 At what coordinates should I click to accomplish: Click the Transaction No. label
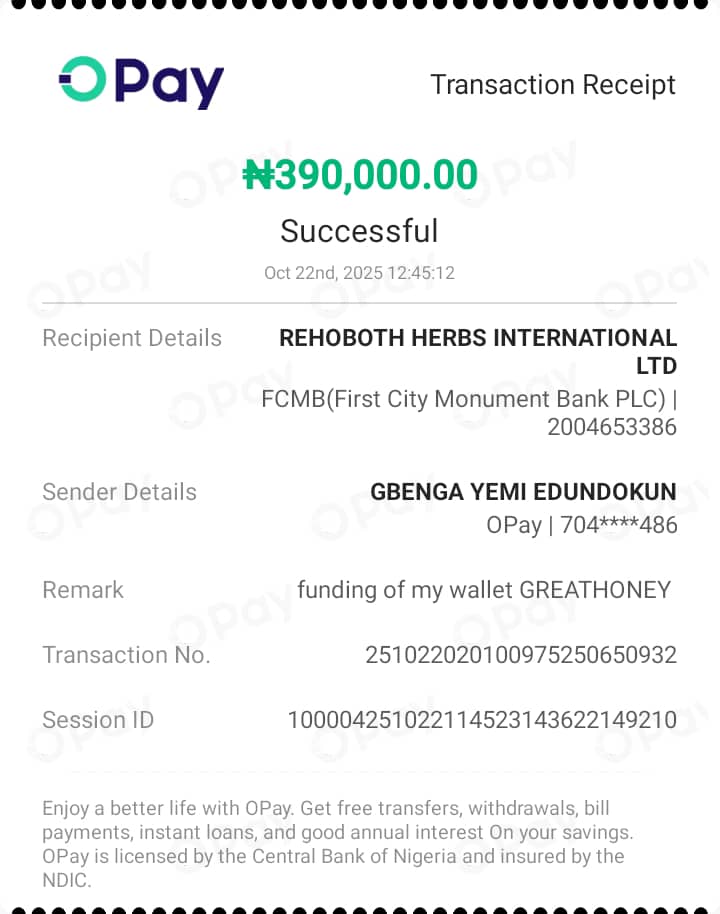(126, 655)
